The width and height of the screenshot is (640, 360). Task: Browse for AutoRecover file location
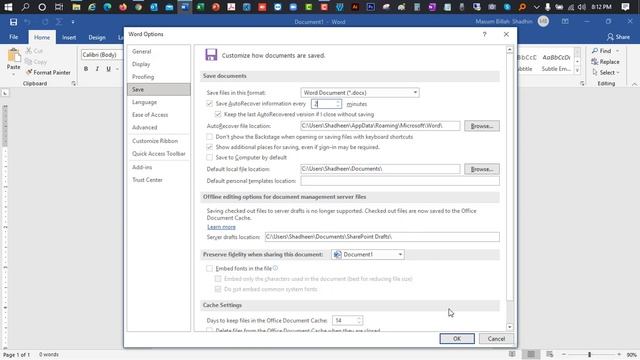click(482, 126)
